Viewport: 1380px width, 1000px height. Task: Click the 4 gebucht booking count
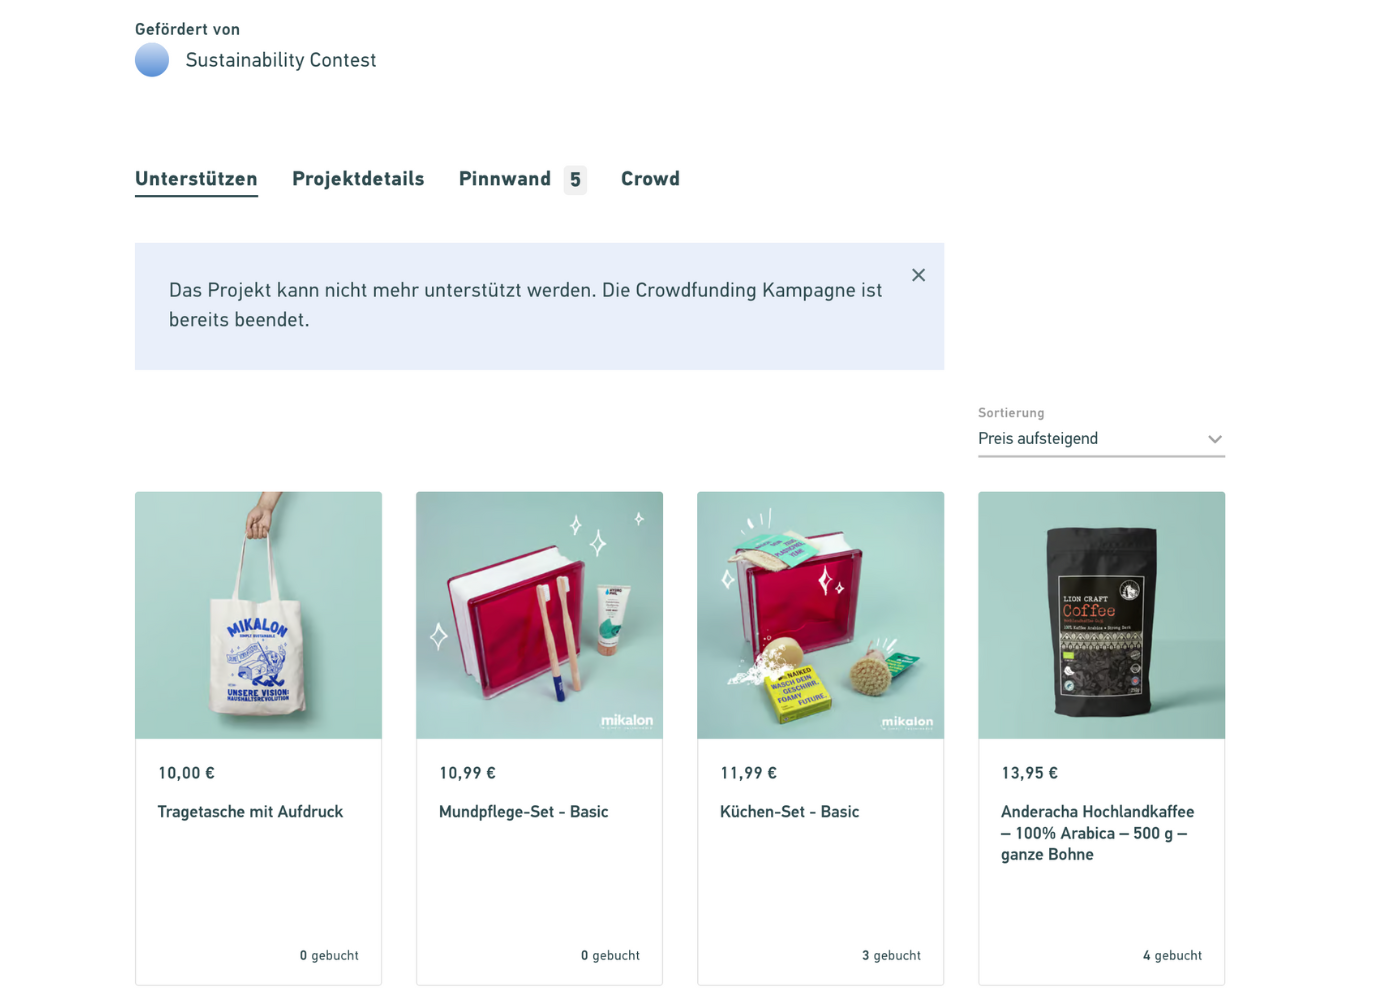1172,956
